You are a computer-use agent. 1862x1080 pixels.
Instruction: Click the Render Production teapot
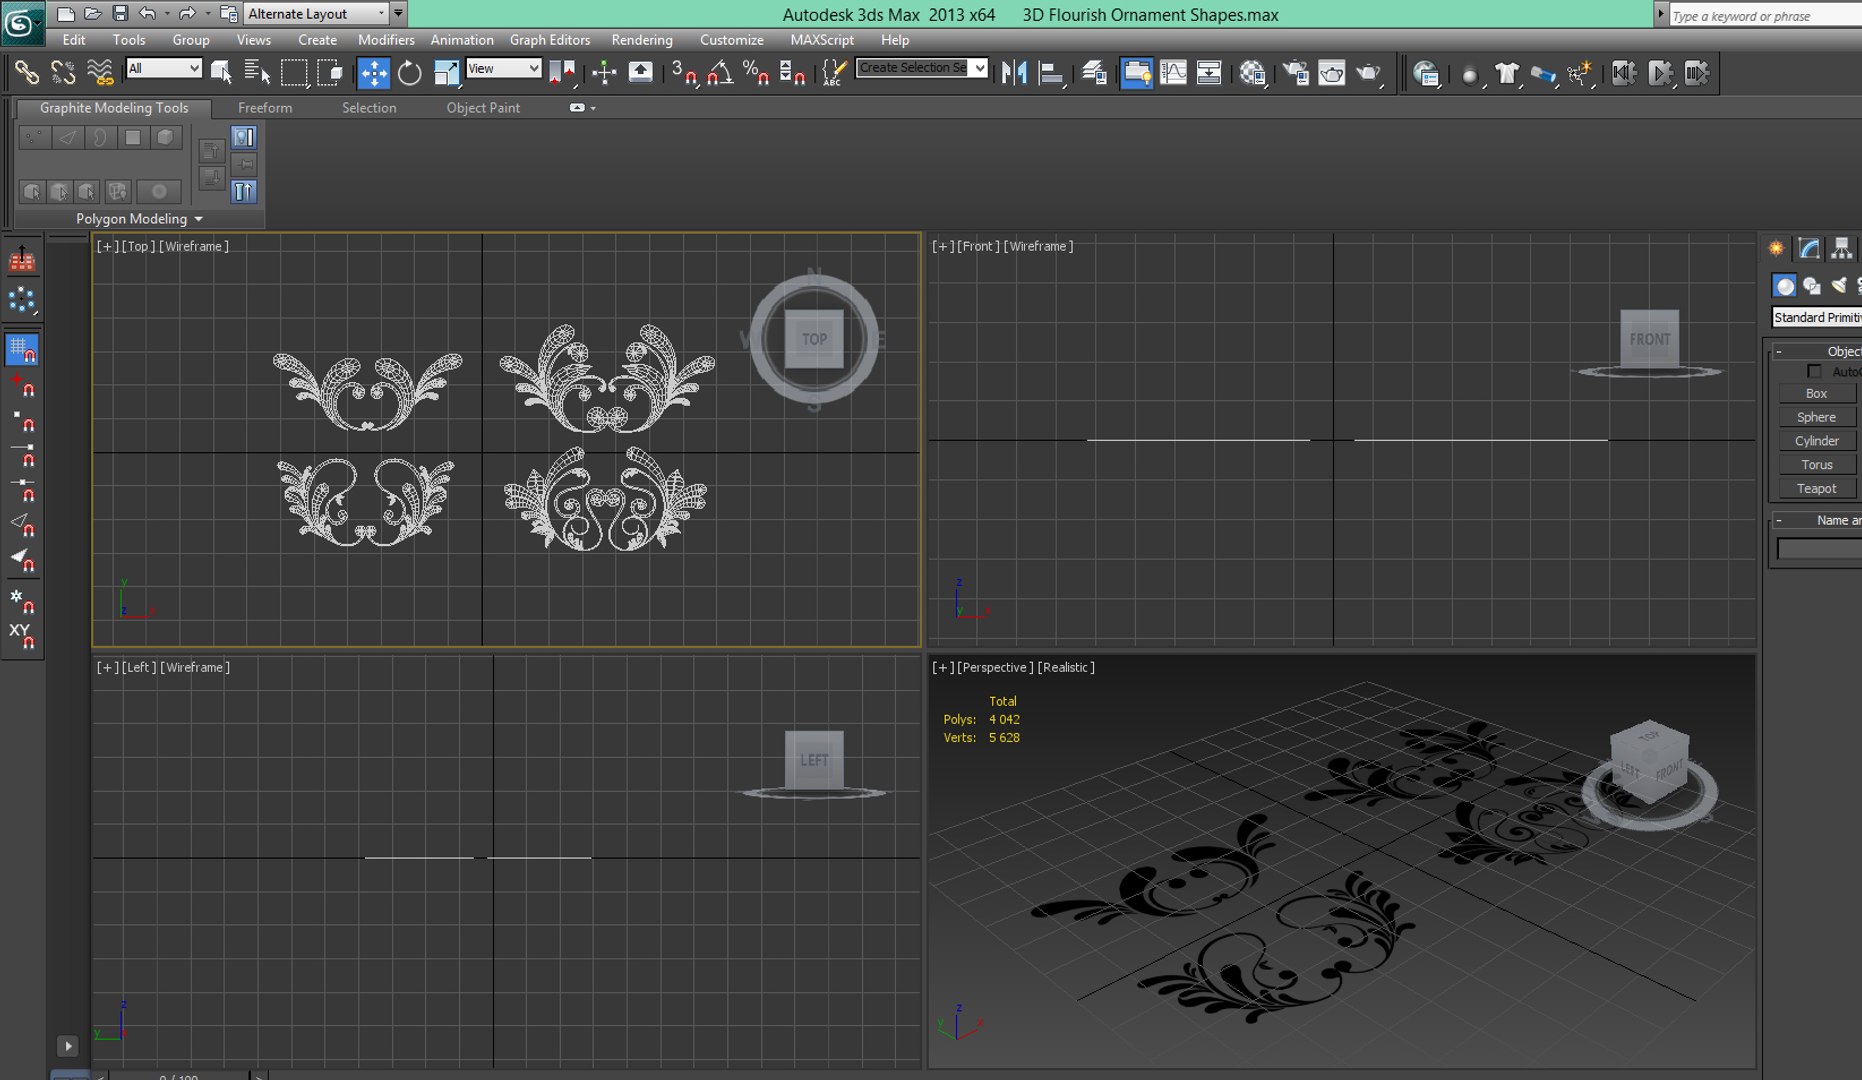click(x=1369, y=72)
